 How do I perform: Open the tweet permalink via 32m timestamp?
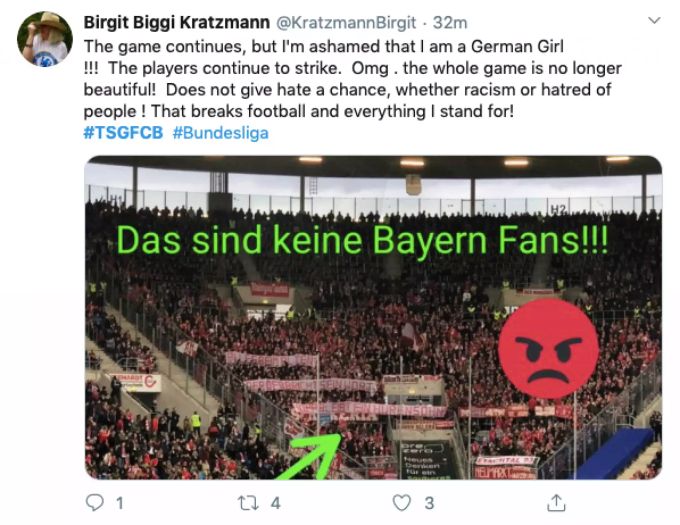pyautogui.click(x=450, y=23)
